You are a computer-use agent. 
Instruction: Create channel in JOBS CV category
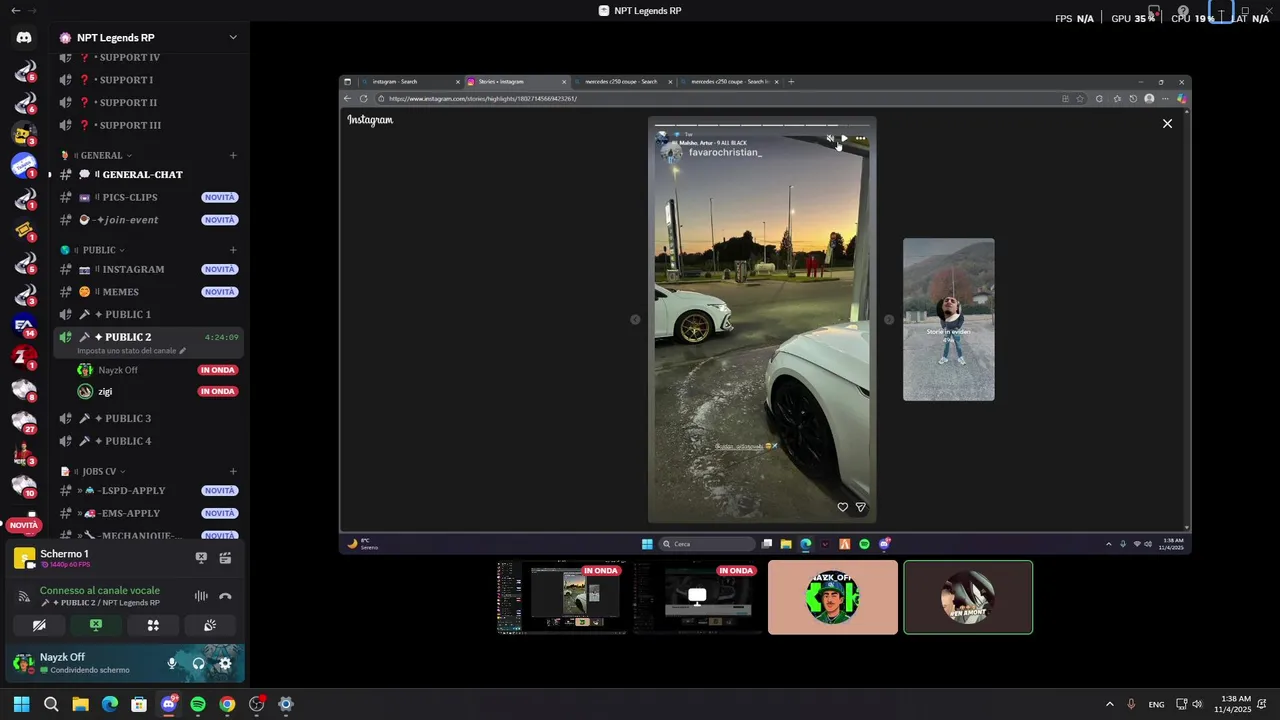pos(233,471)
